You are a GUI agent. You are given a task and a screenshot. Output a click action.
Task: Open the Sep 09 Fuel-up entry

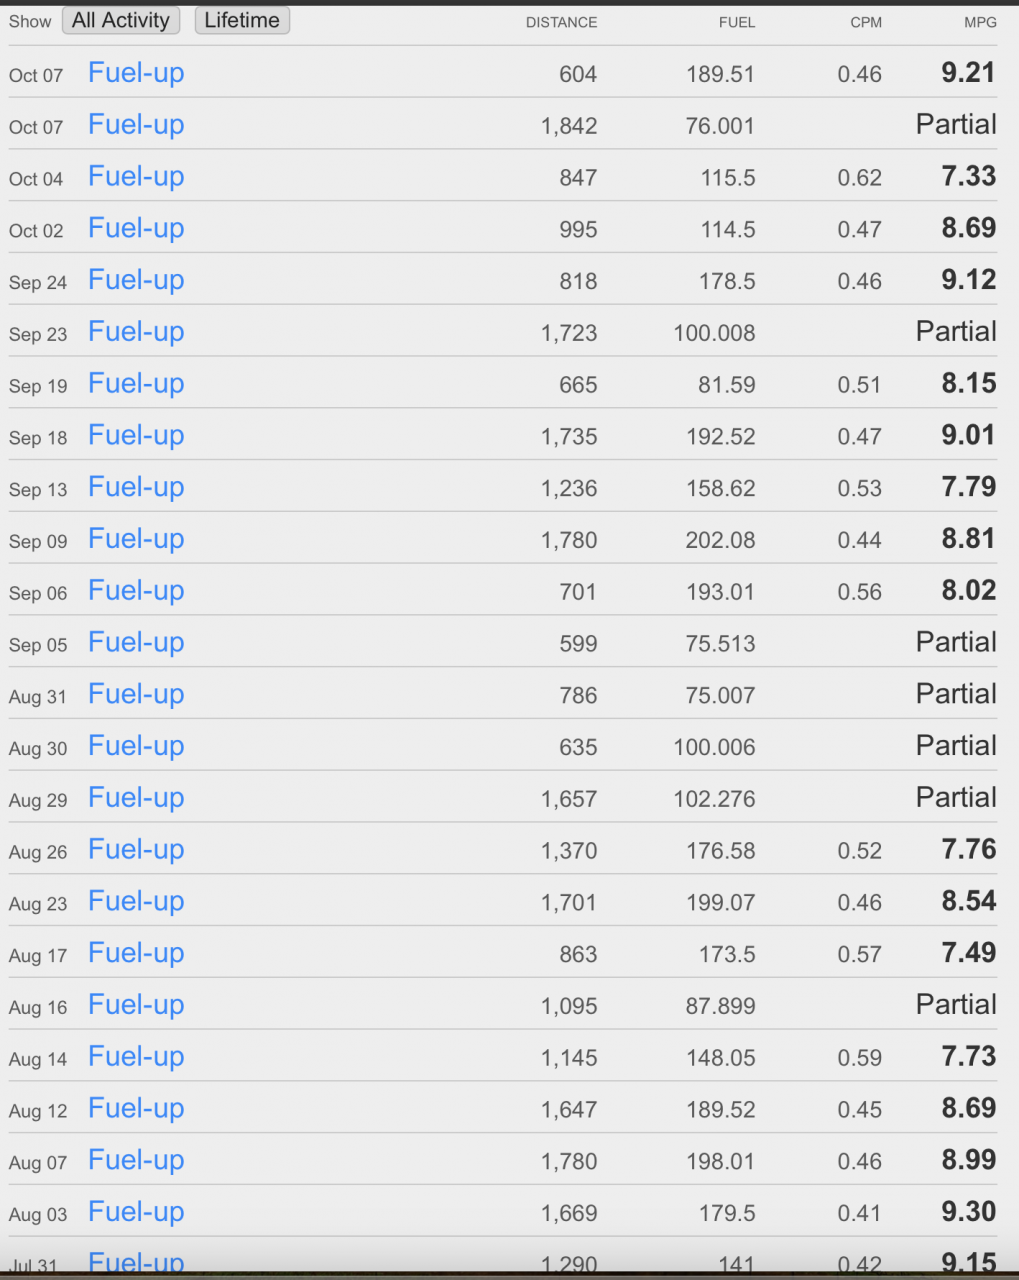tap(136, 540)
